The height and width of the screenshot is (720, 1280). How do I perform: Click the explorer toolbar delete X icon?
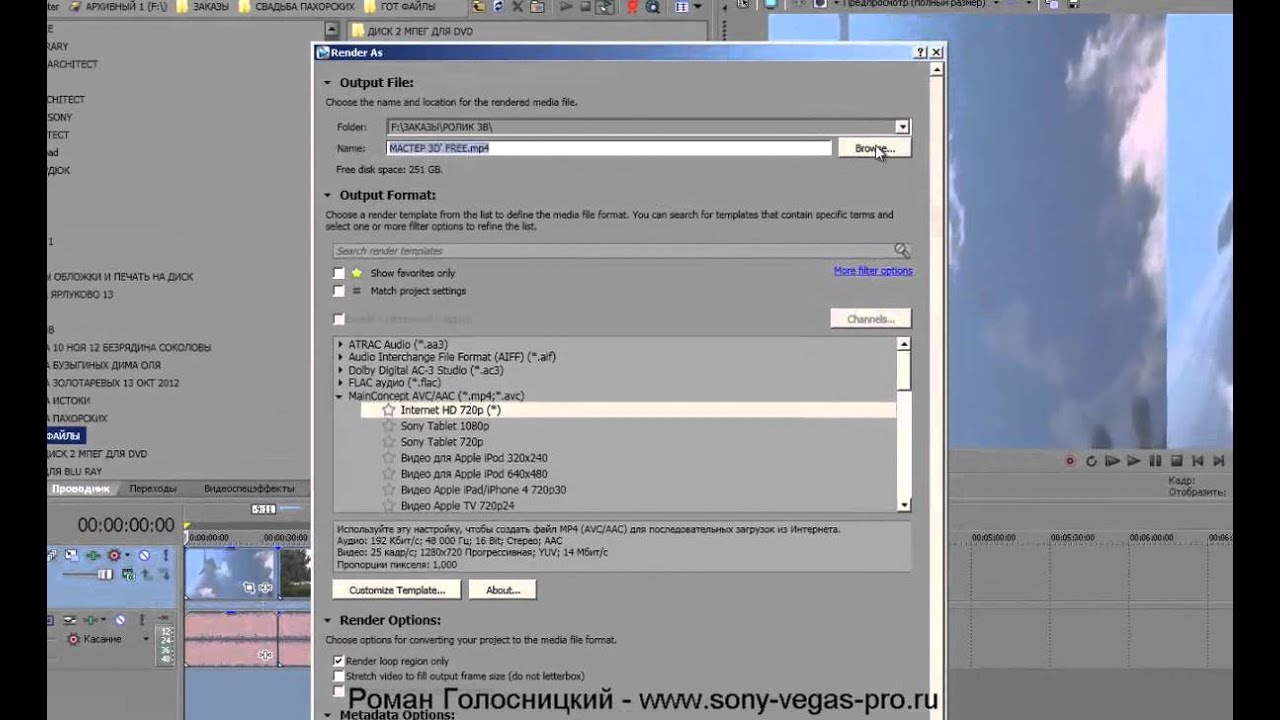(517, 7)
